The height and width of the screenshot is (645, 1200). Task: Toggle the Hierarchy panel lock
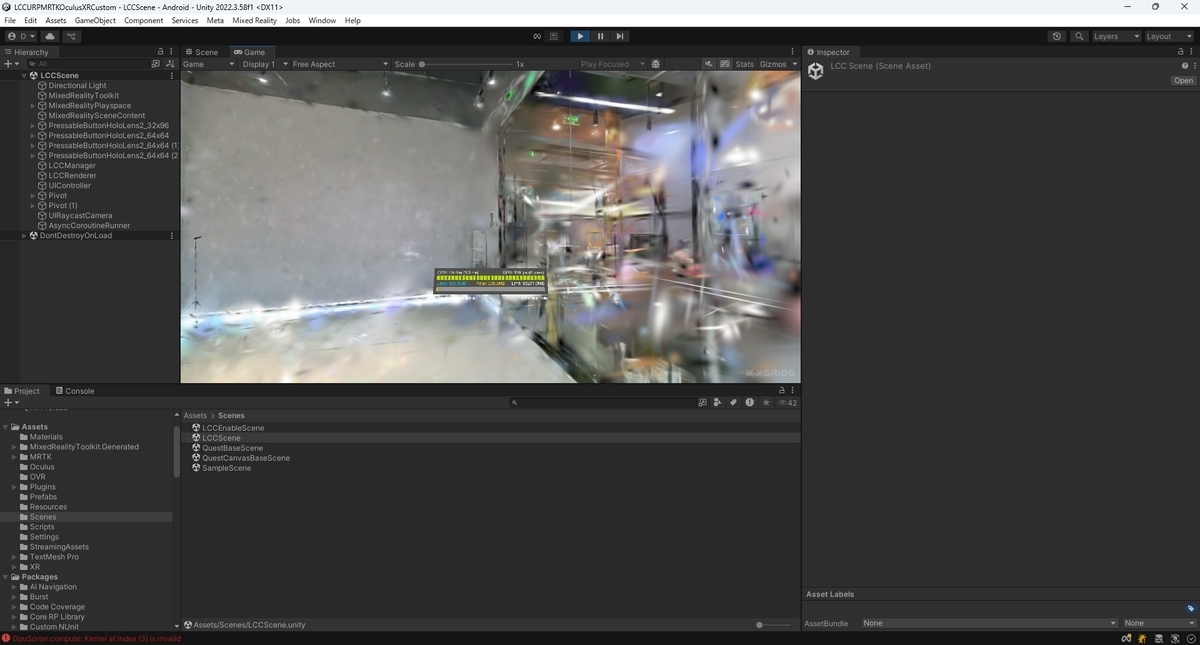(x=160, y=52)
